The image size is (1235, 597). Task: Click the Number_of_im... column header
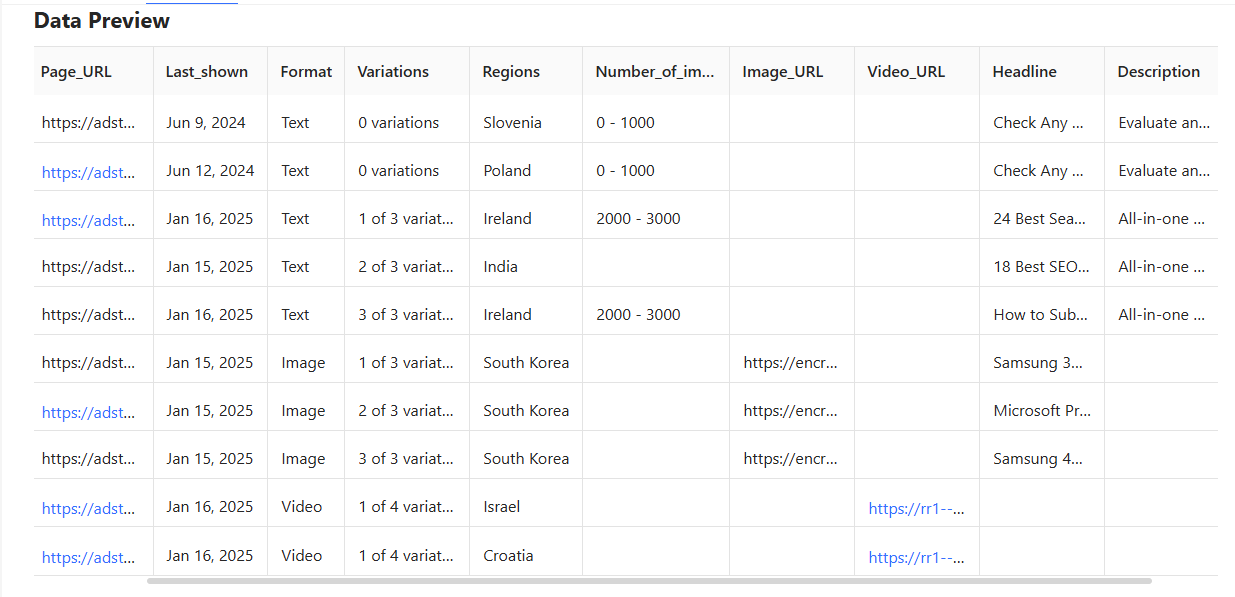(x=655, y=71)
